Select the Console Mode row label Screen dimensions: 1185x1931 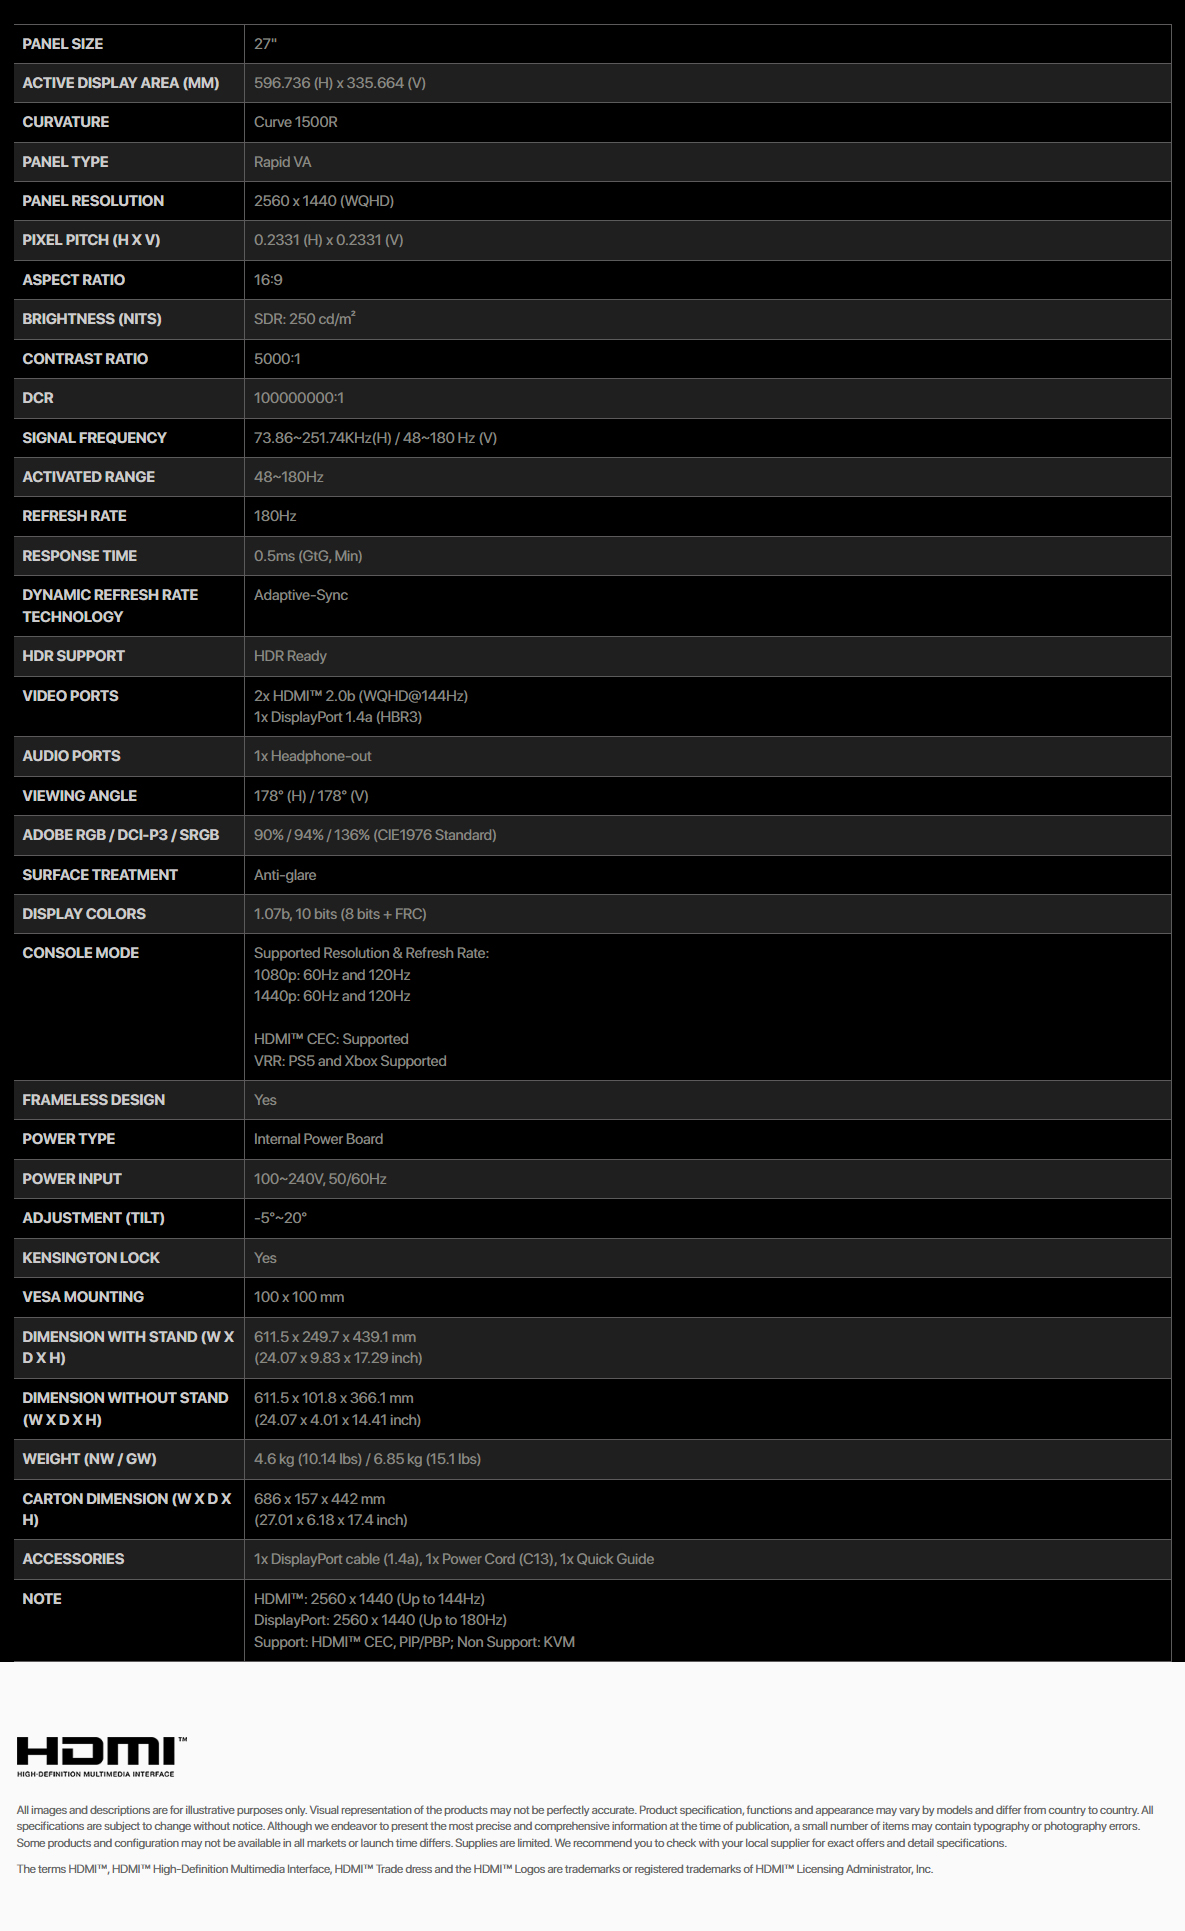point(81,953)
